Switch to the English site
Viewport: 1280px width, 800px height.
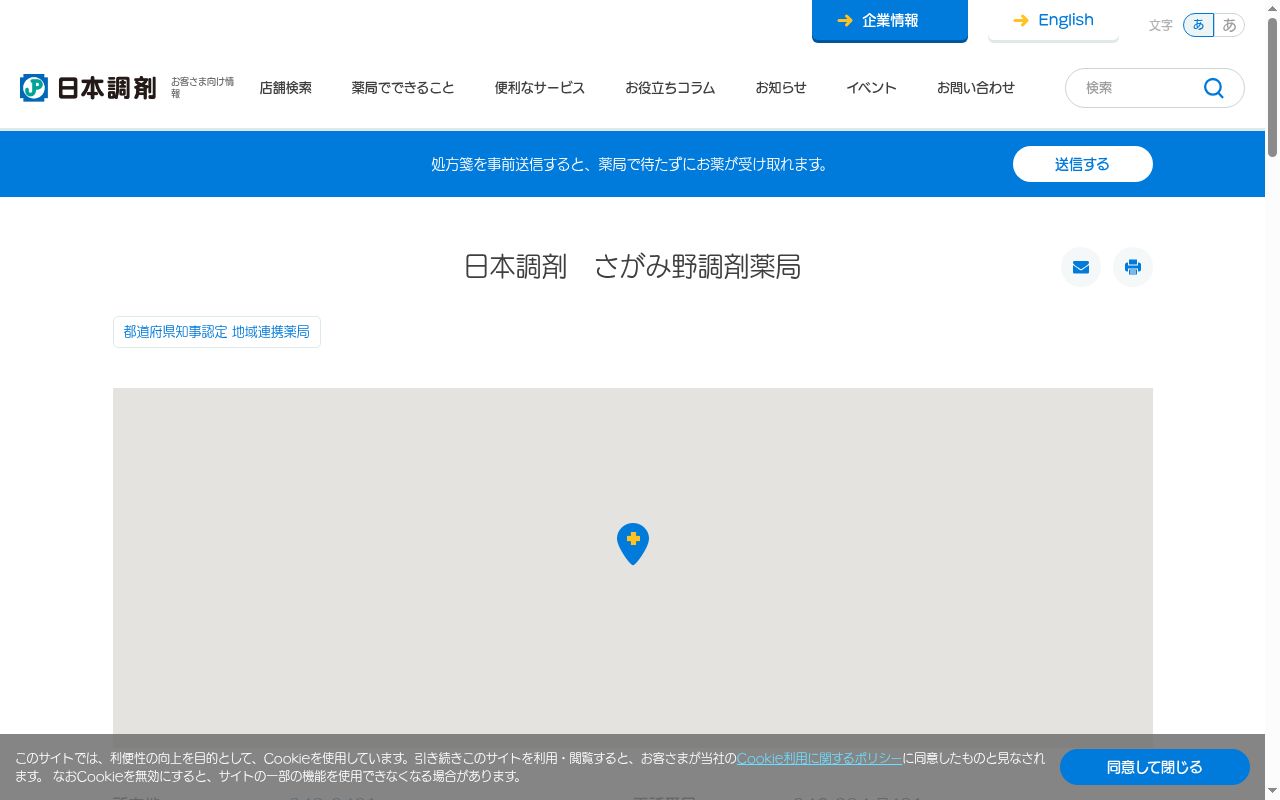tap(1053, 20)
